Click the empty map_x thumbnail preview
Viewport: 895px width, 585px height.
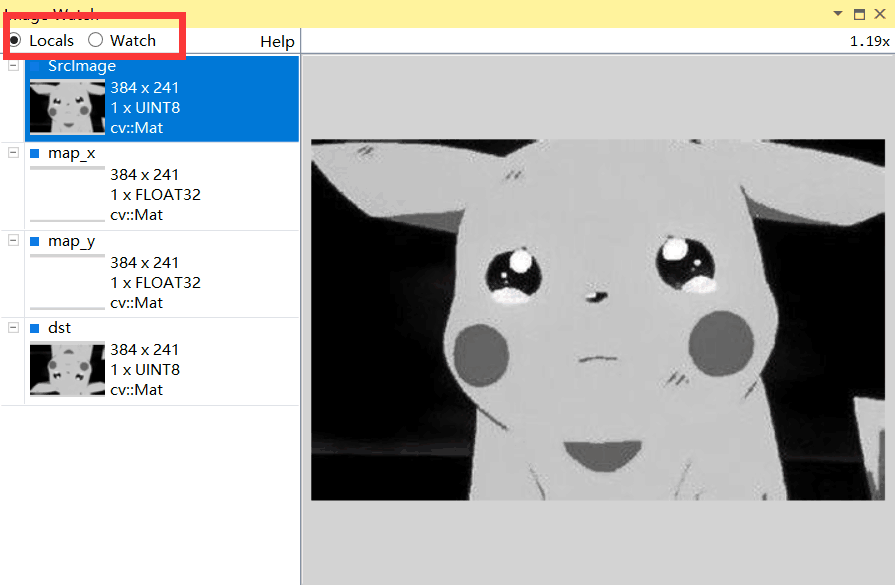[67, 194]
